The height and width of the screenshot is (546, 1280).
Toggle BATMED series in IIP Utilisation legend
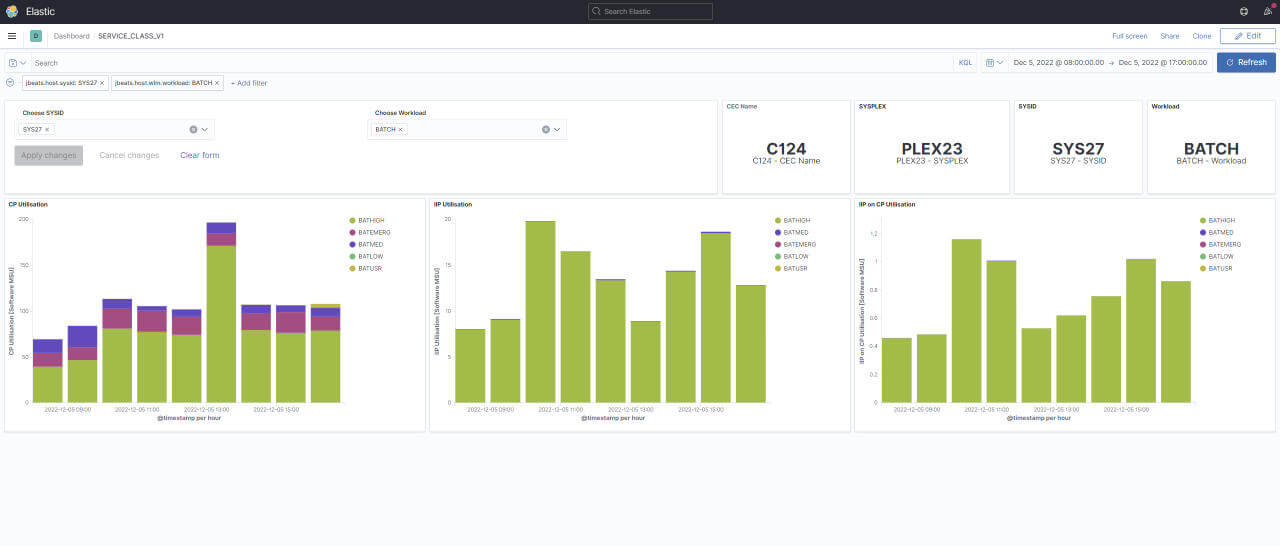796,232
